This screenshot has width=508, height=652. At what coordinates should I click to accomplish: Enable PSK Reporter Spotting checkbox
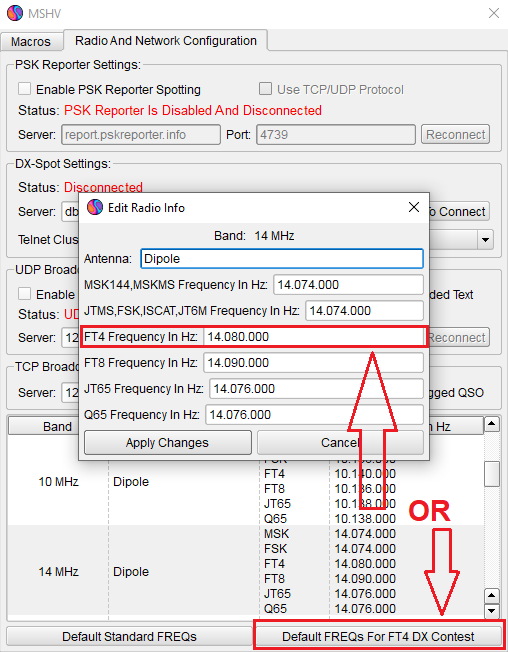(x=25, y=89)
